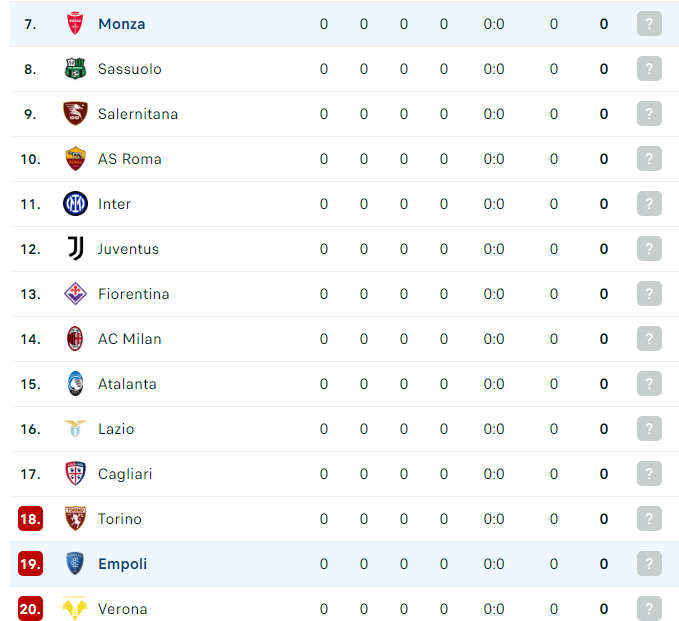Click the question-mark form button for Inter
The image size is (679, 621).
[x=649, y=204]
